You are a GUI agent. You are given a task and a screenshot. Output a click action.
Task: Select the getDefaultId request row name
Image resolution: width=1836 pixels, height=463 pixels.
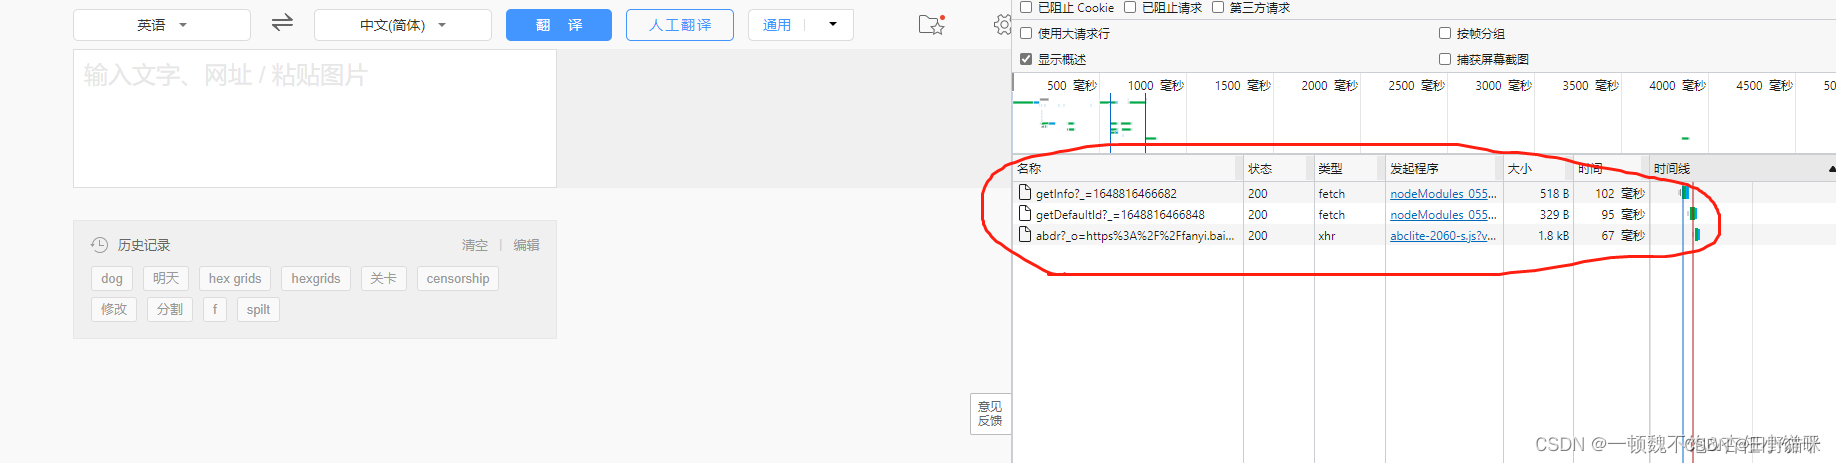pos(1120,215)
